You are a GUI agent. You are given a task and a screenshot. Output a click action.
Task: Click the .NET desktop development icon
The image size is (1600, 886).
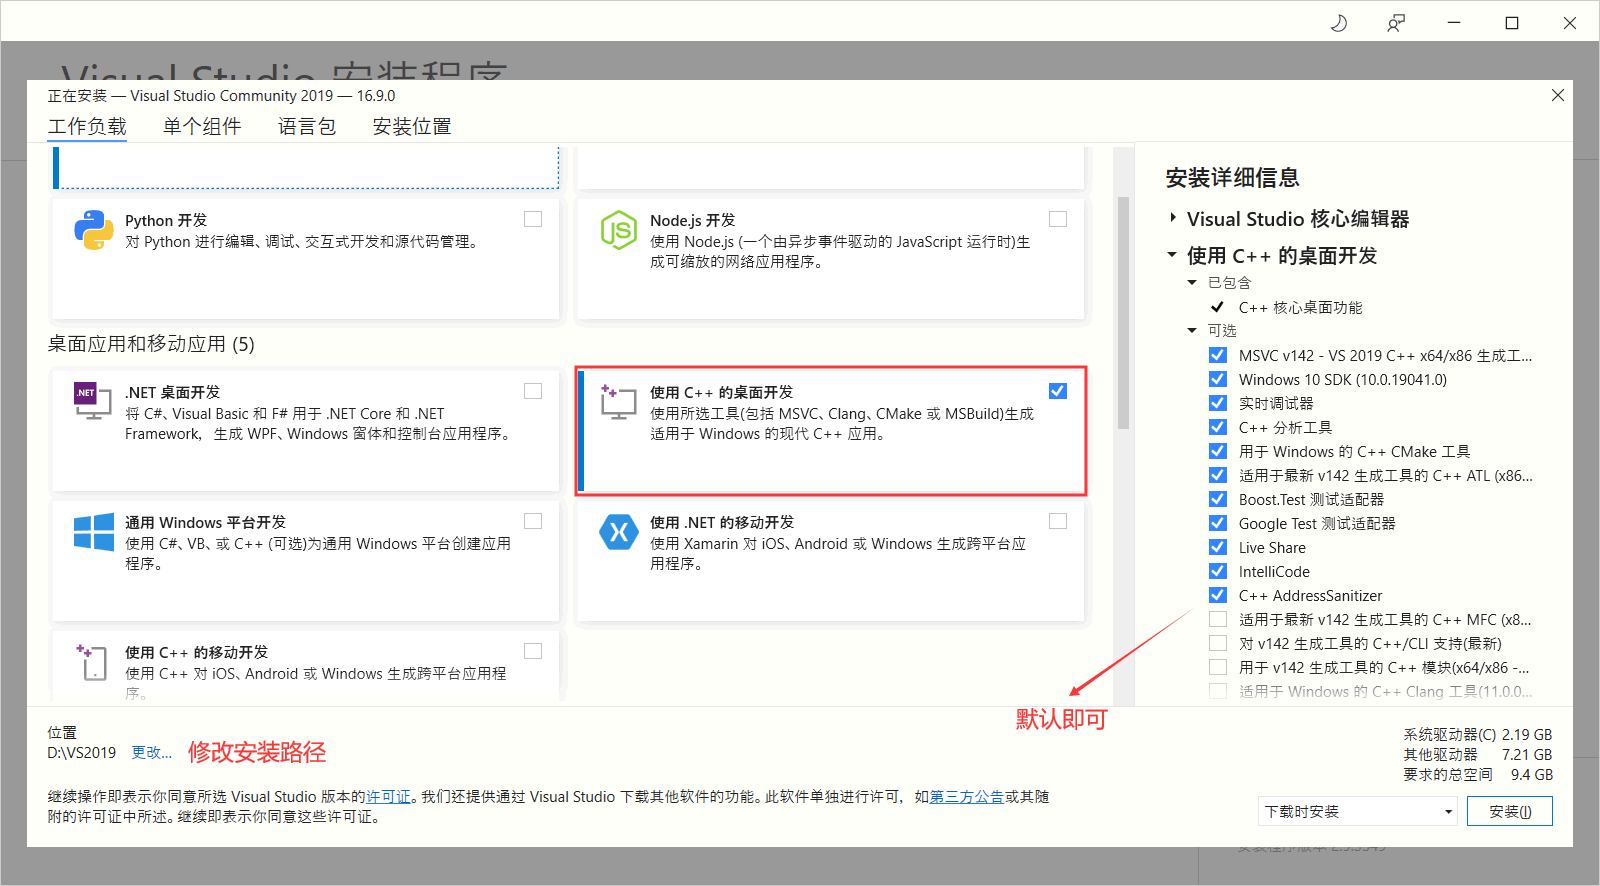(x=93, y=401)
